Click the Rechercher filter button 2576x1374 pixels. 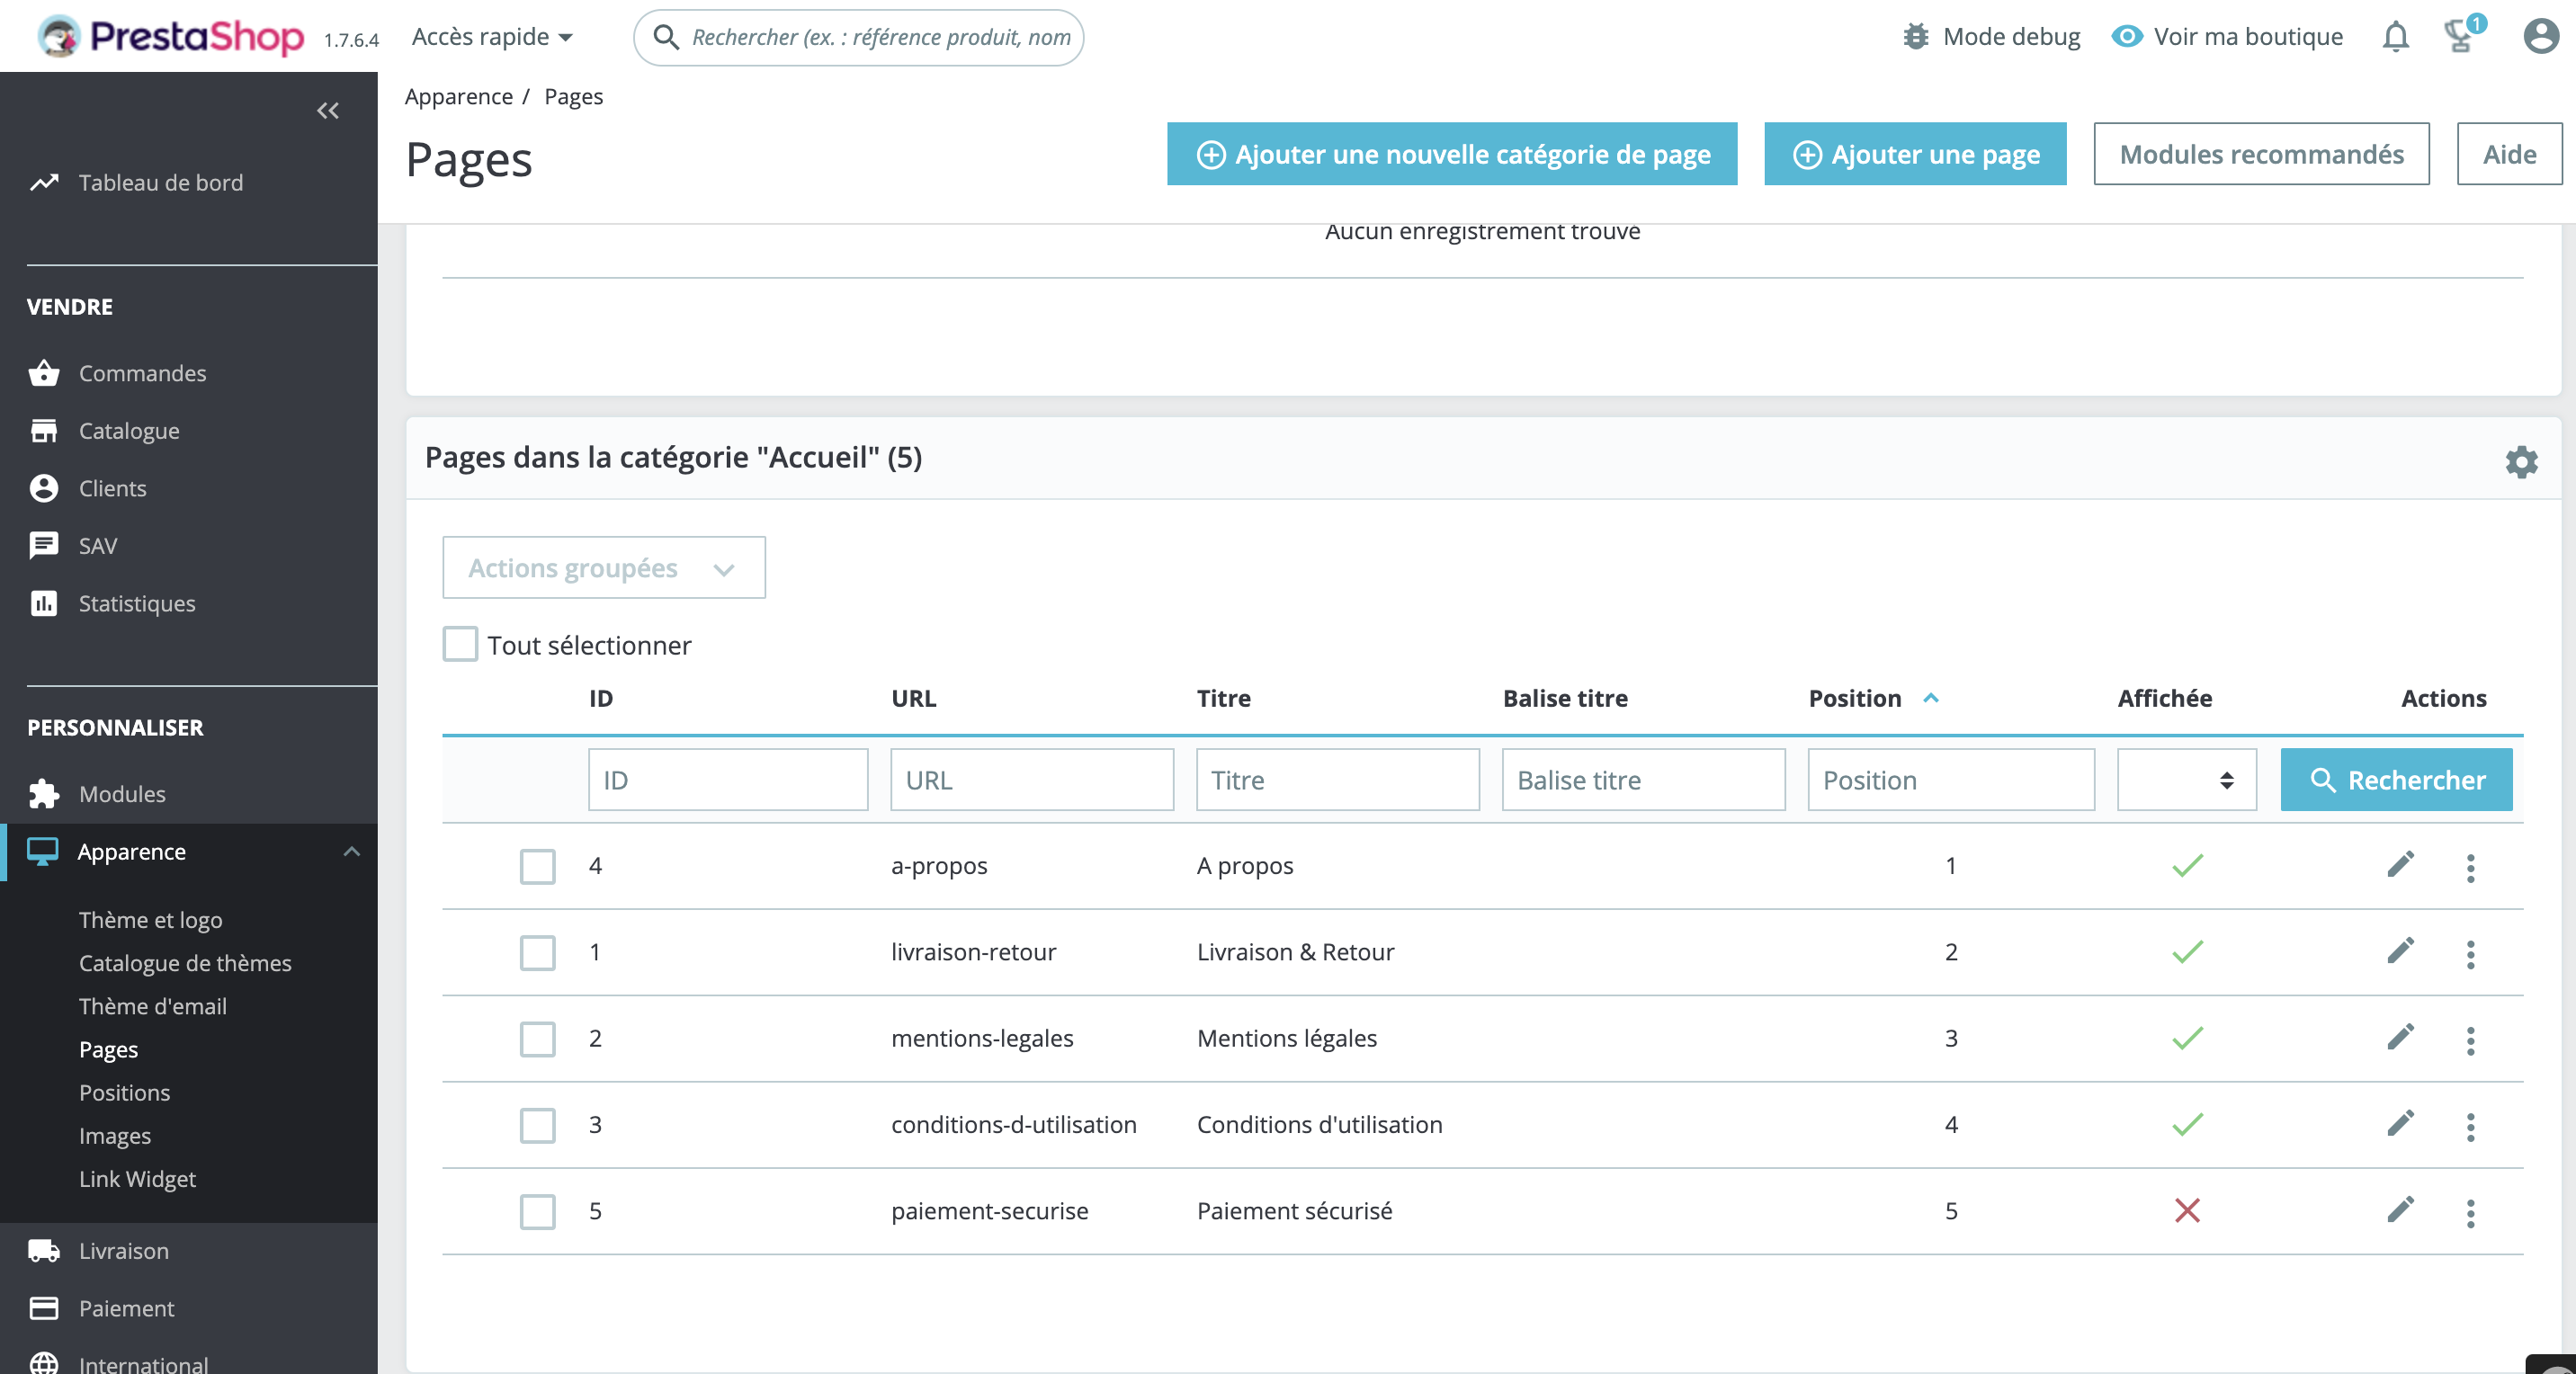pos(2396,780)
